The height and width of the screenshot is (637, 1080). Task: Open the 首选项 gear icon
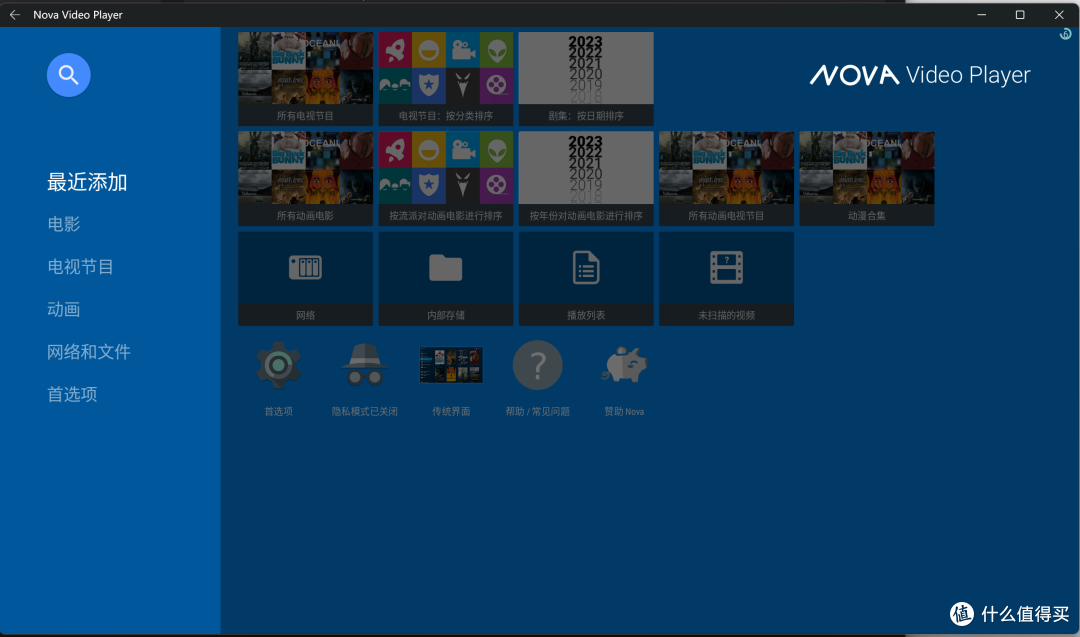pyautogui.click(x=278, y=366)
